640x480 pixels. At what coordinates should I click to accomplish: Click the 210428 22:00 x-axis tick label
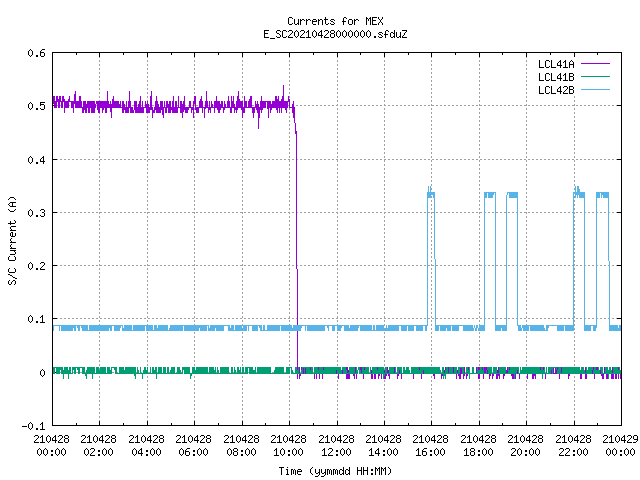(573, 446)
